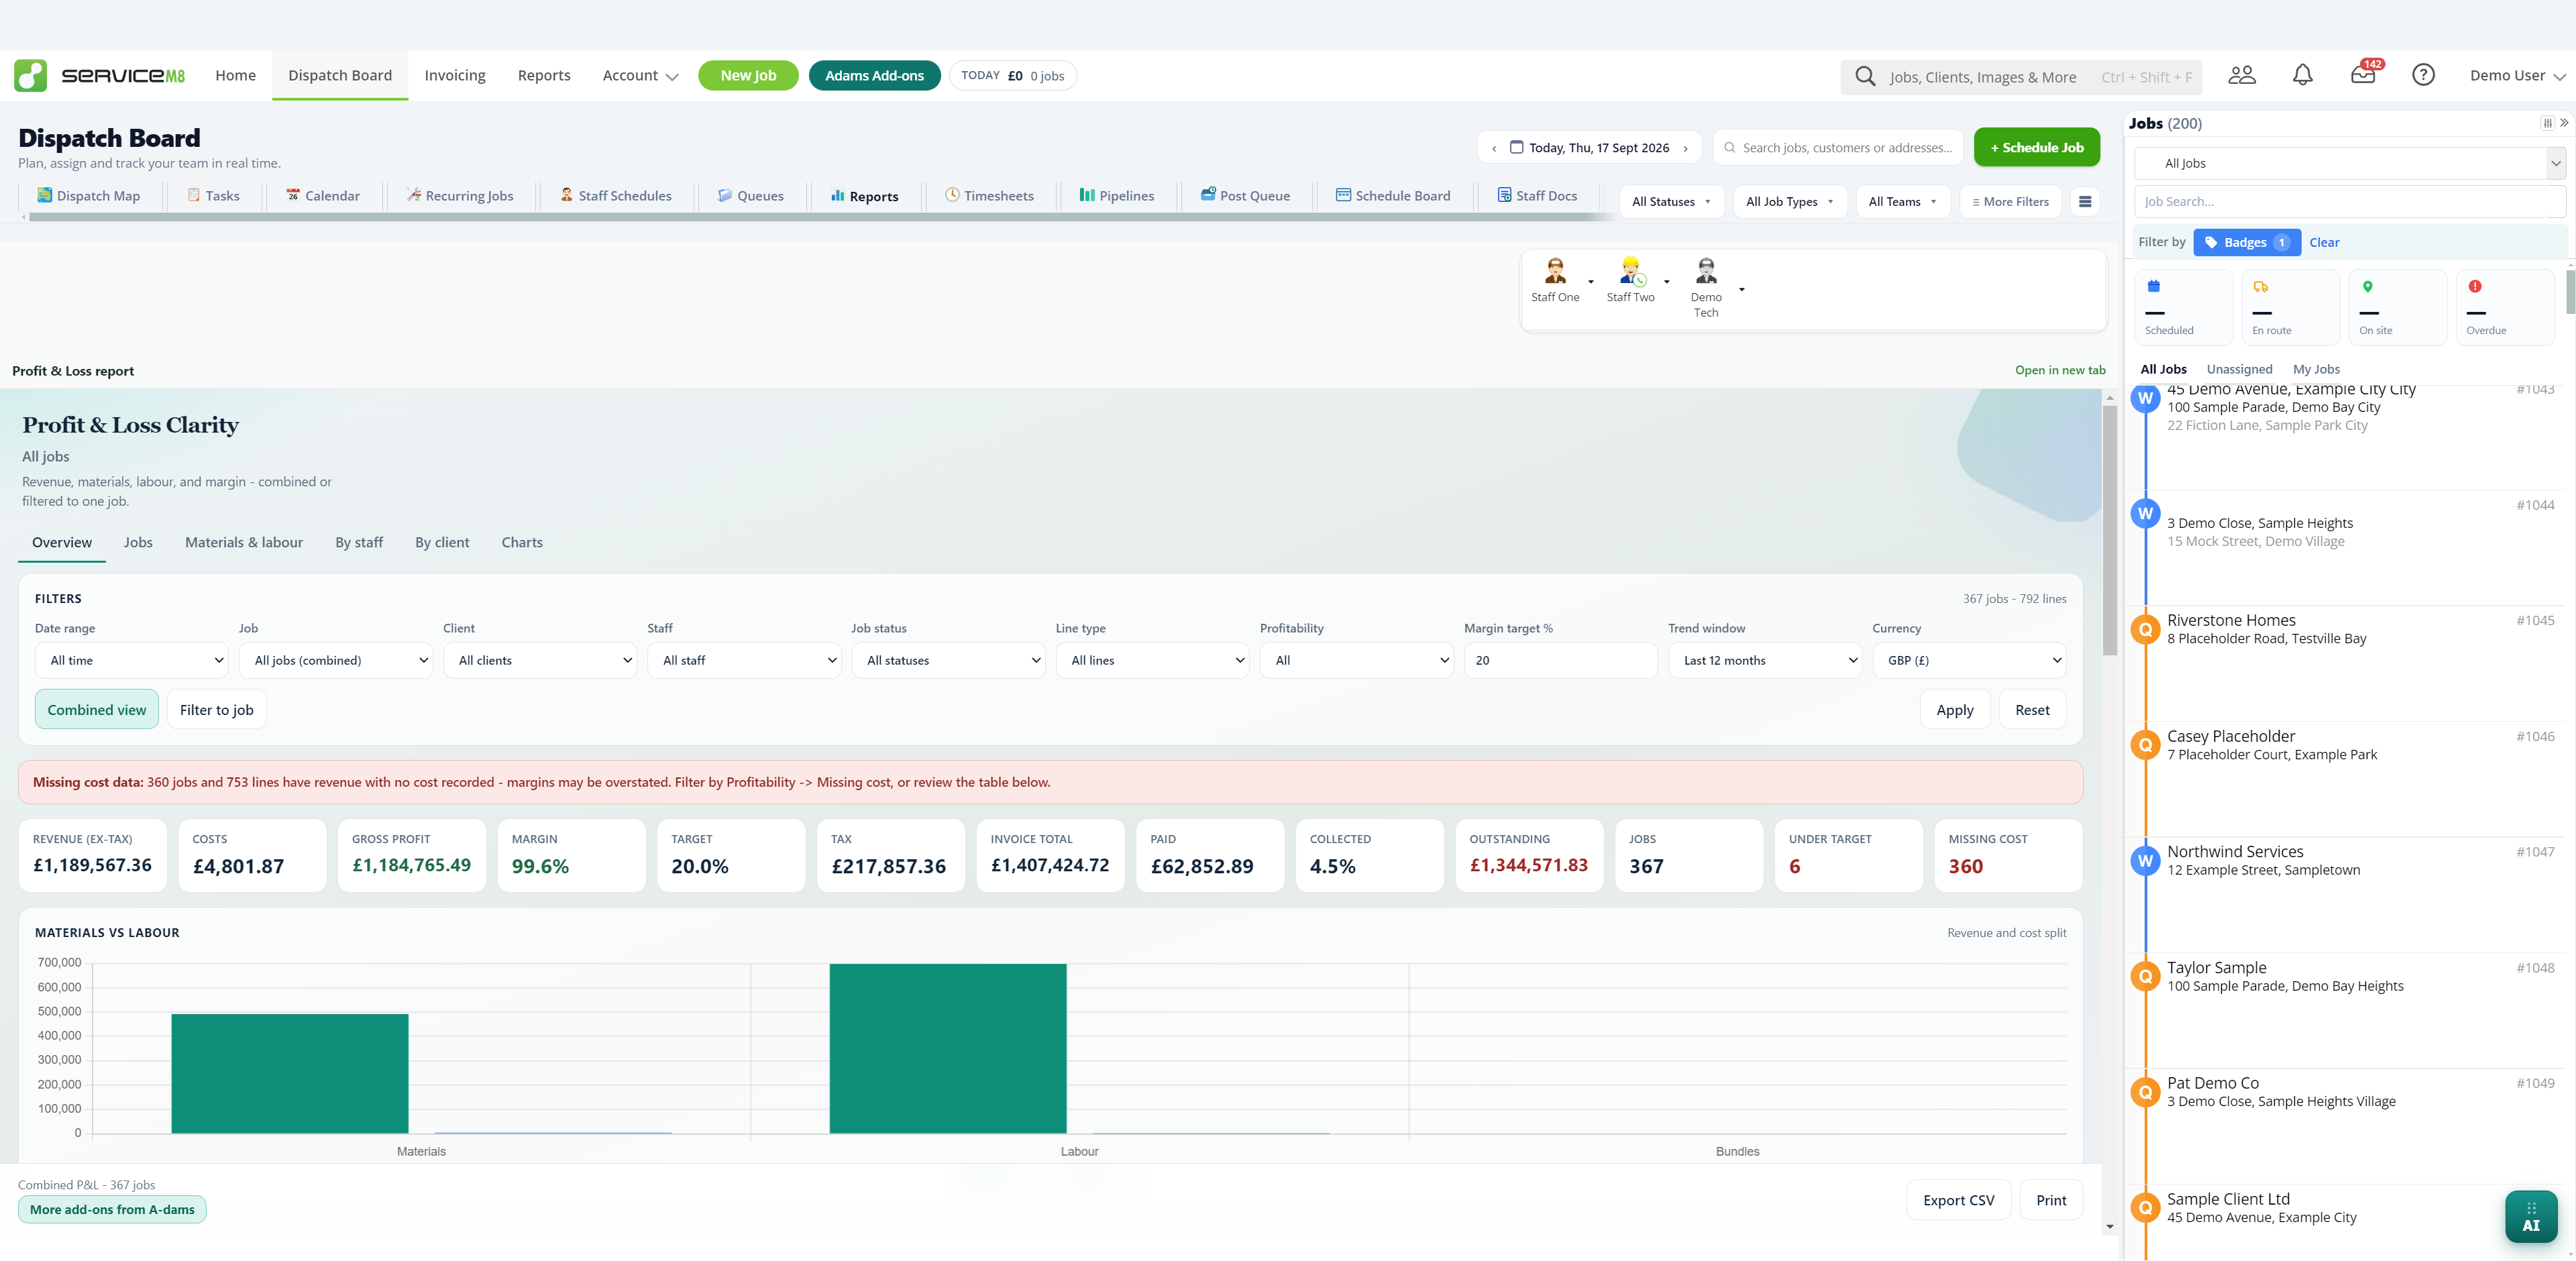Click the help question mark icon

point(2423,75)
